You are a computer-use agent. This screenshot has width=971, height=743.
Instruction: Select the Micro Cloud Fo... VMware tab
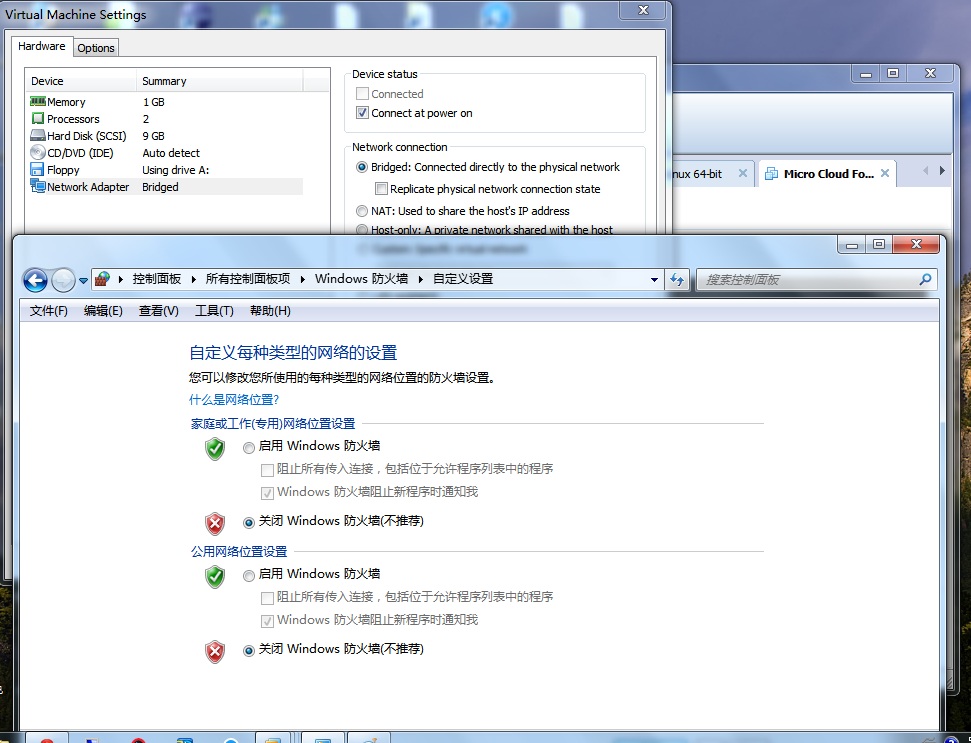point(827,174)
